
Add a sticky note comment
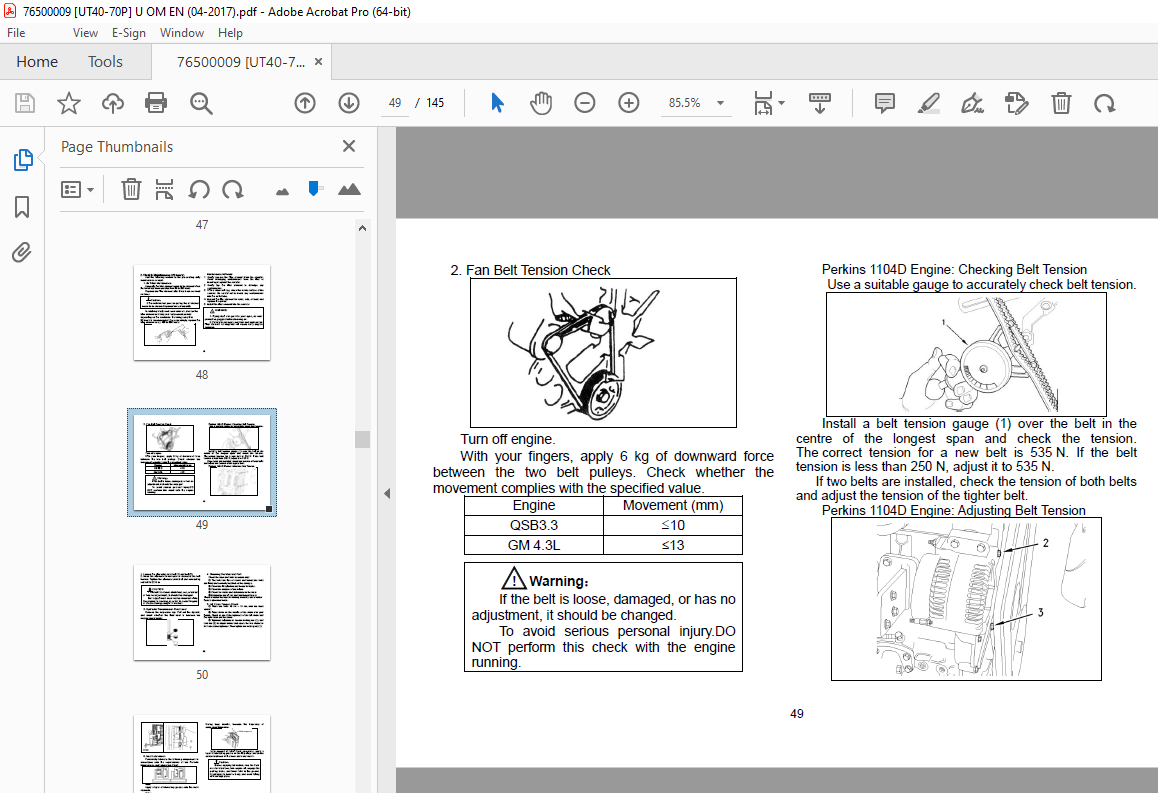tap(884, 103)
